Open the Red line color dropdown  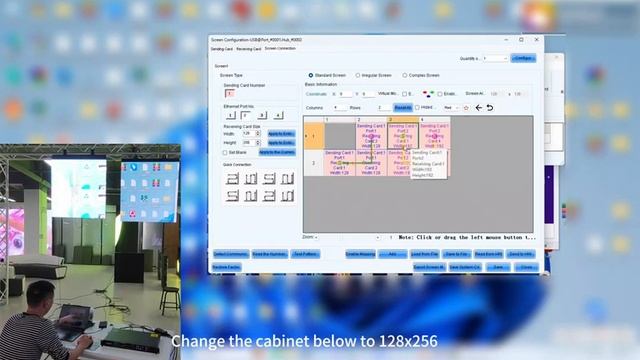[451, 108]
